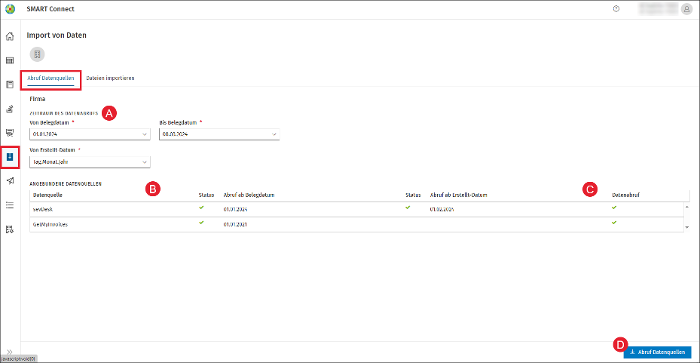
Task: Click the Import von Daten page heading
Action: pos(57,35)
